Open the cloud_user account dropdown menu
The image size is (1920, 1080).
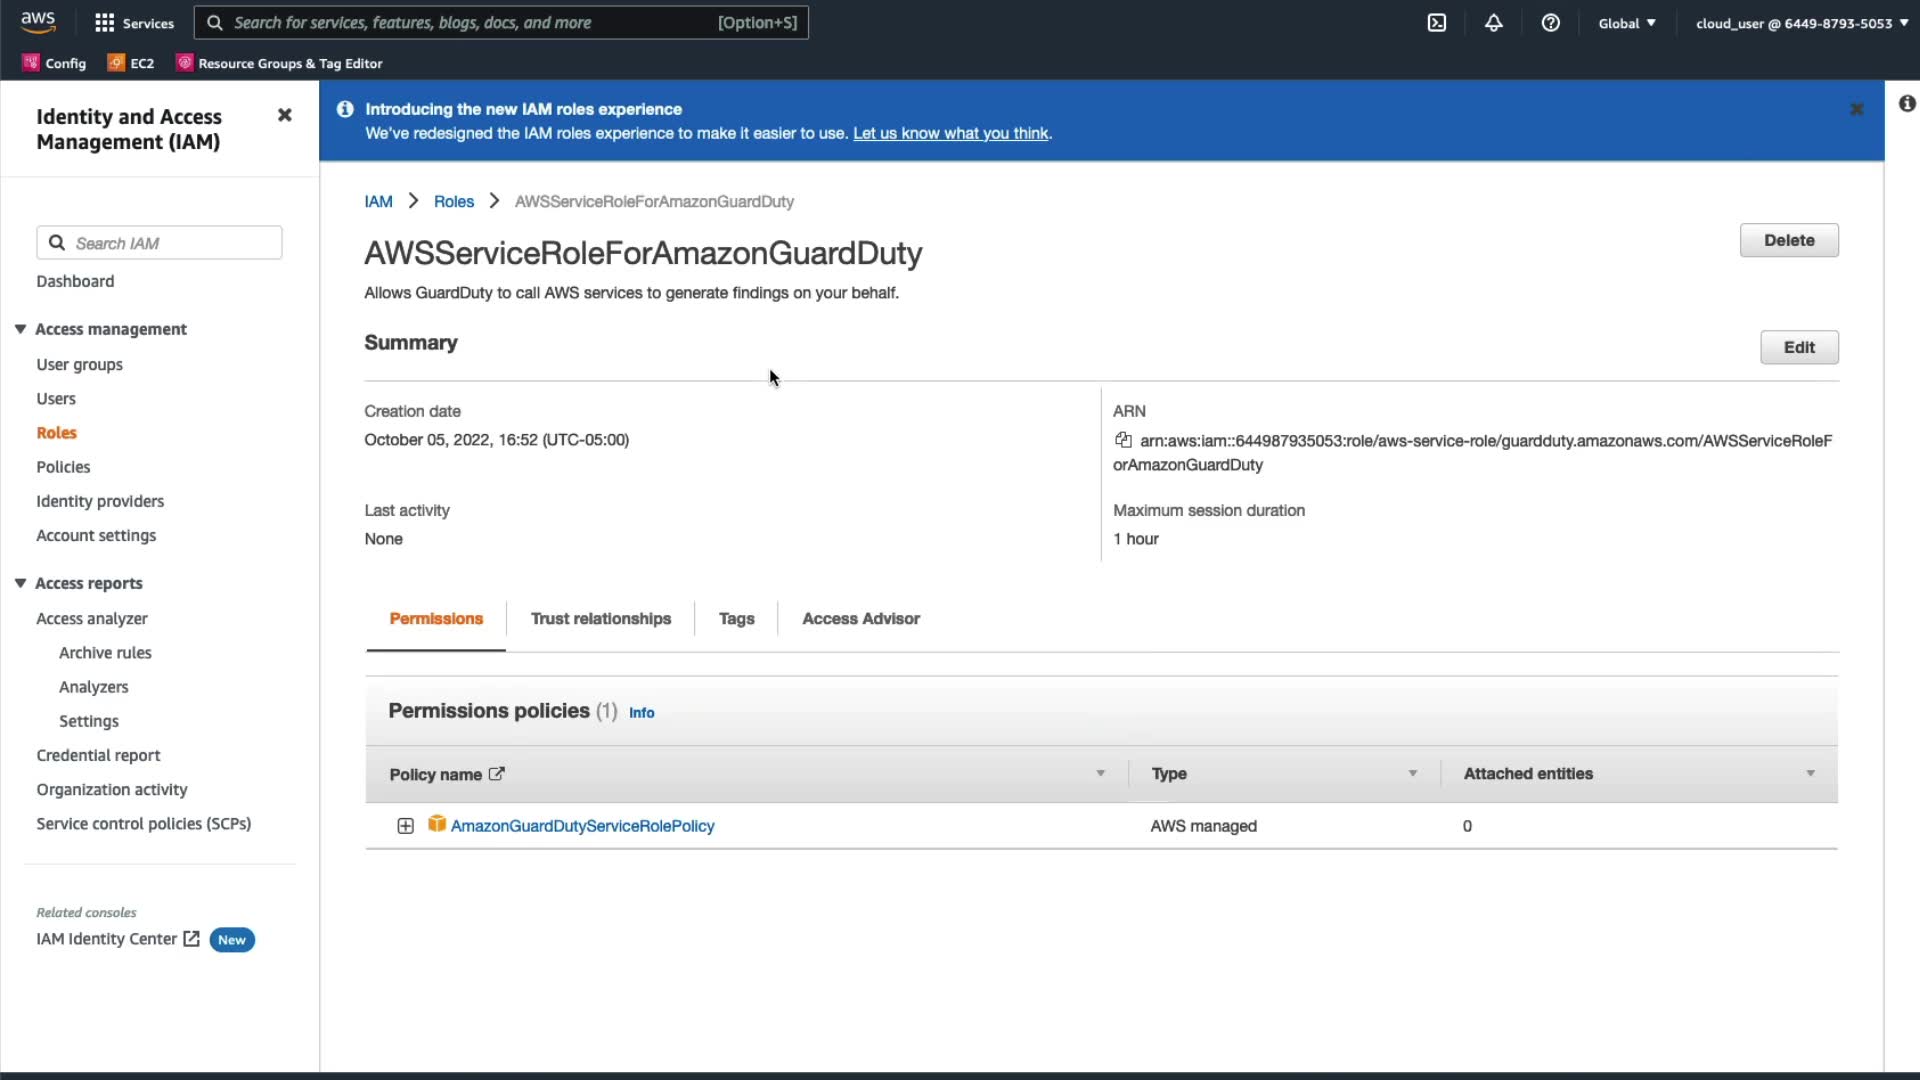1801,23
